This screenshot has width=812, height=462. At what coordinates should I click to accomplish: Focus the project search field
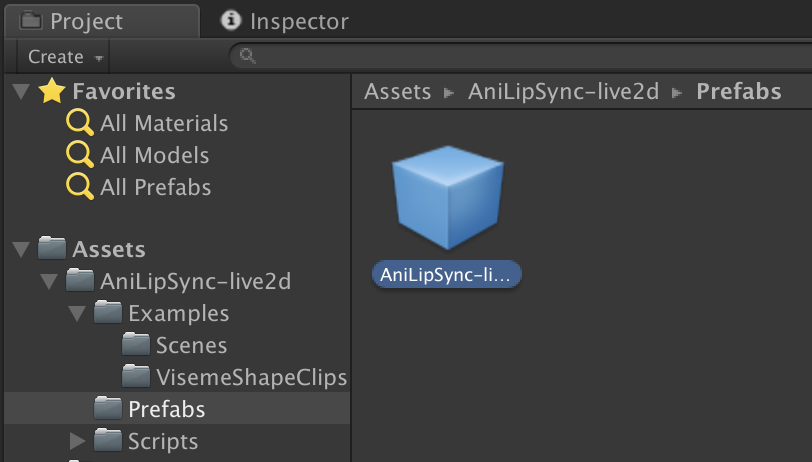tap(521, 56)
